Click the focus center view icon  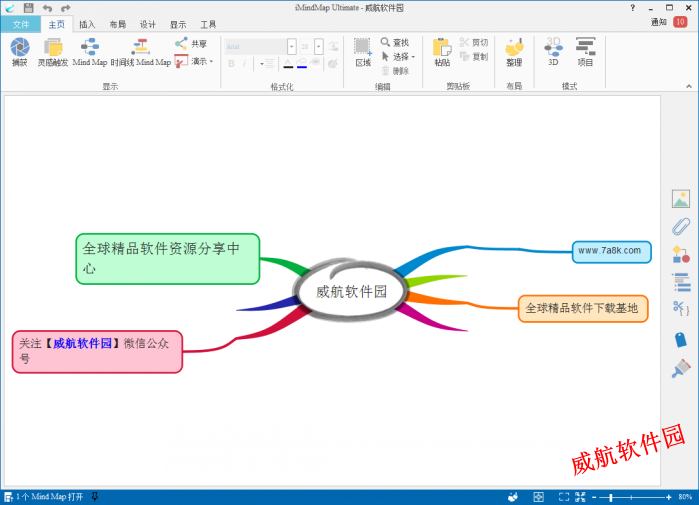539,497
